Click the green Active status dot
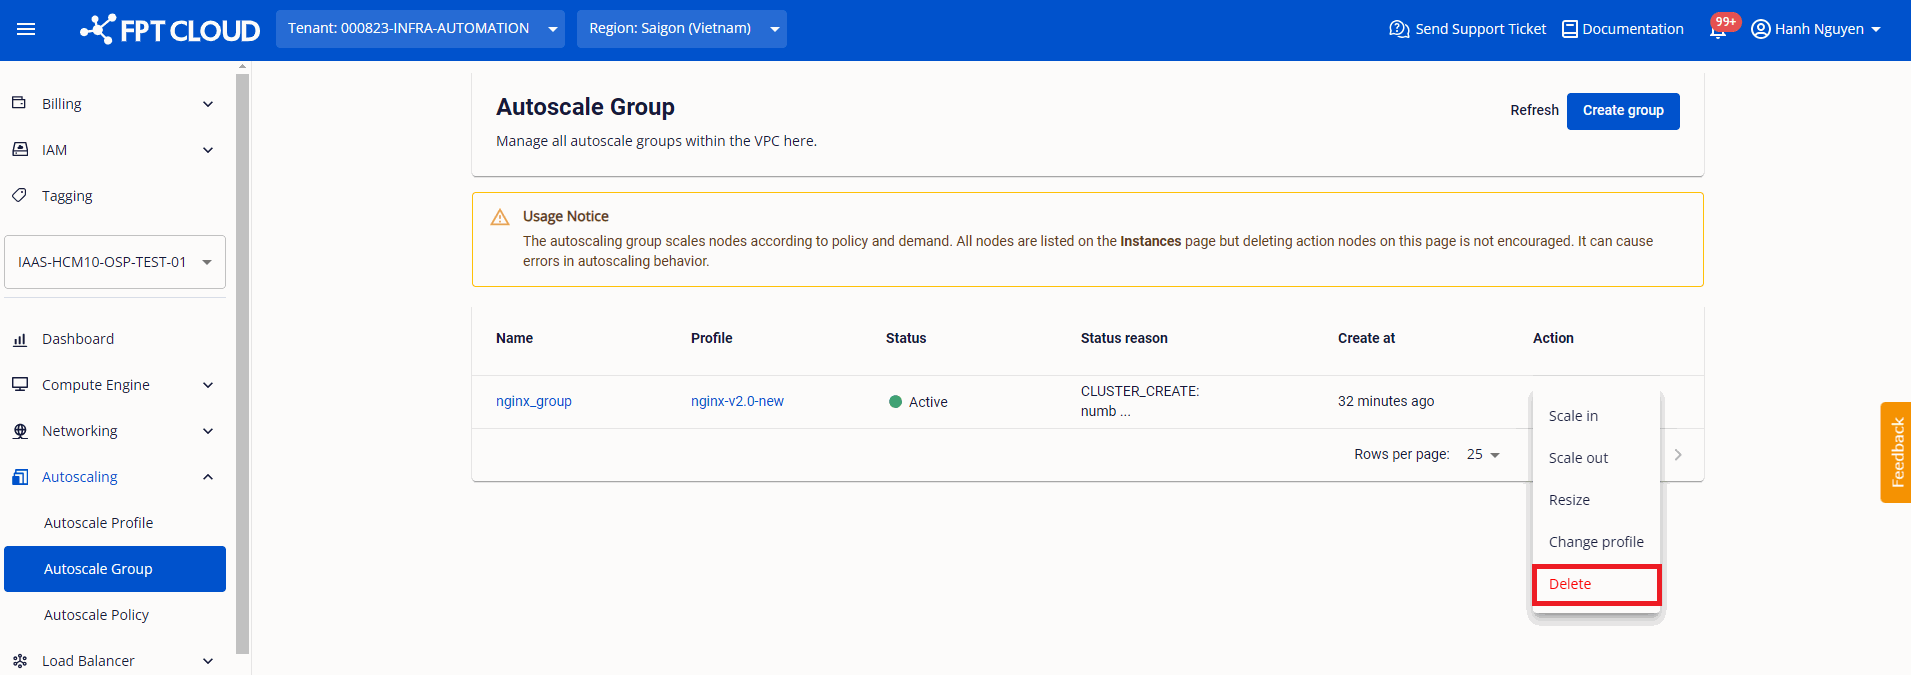The image size is (1911, 675). (x=895, y=402)
